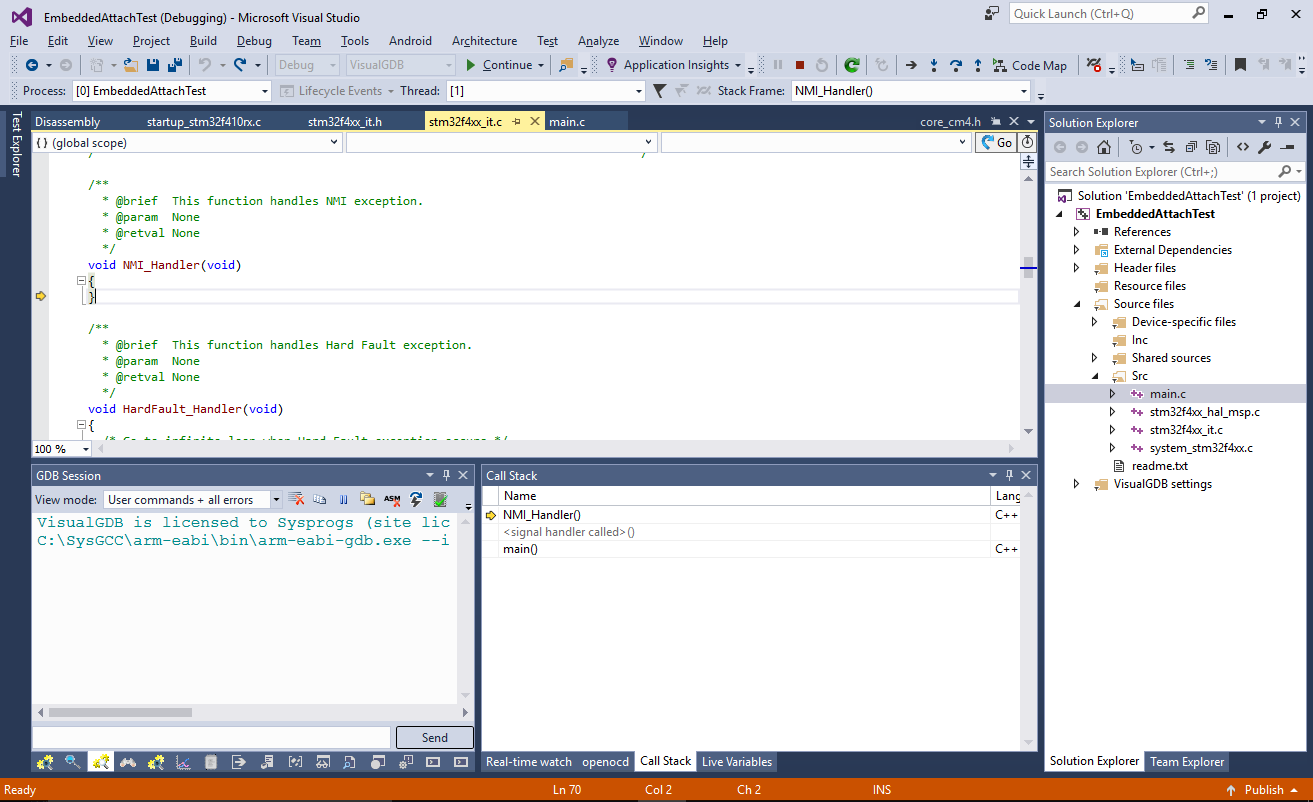Click the Save All icon in toolbar
Screen dimensions: 1313x802
pyautogui.click(x=175, y=65)
